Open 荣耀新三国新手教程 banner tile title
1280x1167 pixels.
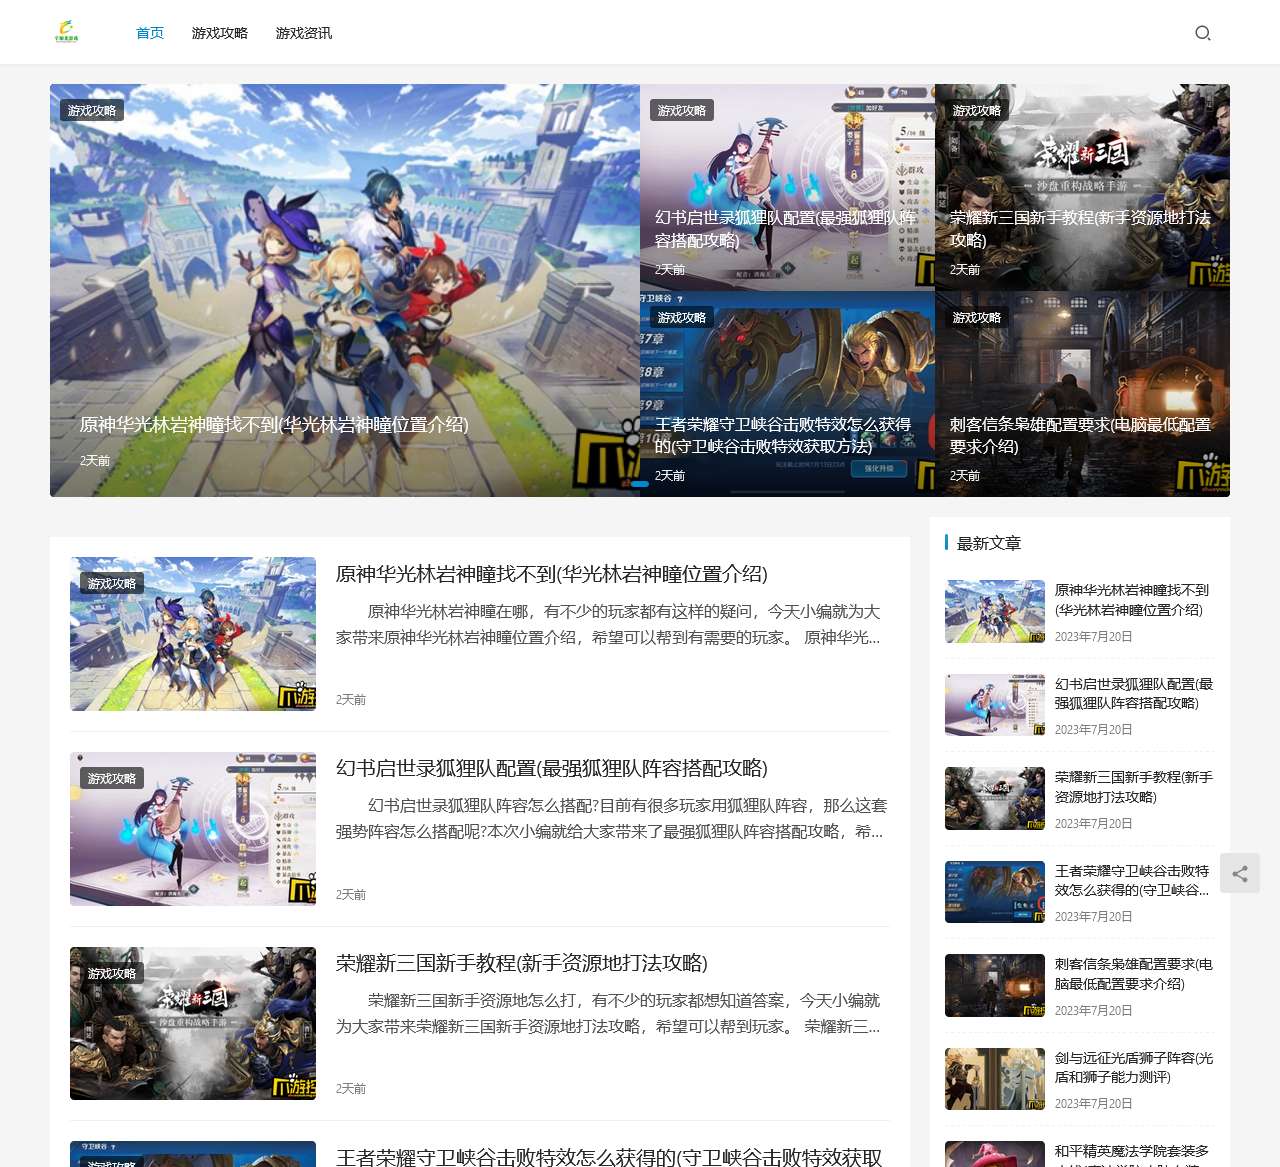tap(1080, 229)
